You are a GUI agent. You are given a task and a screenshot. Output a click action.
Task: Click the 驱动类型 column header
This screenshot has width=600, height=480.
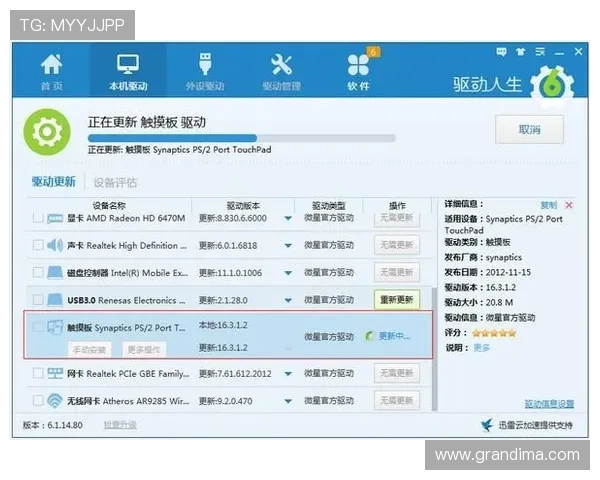click(x=329, y=206)
